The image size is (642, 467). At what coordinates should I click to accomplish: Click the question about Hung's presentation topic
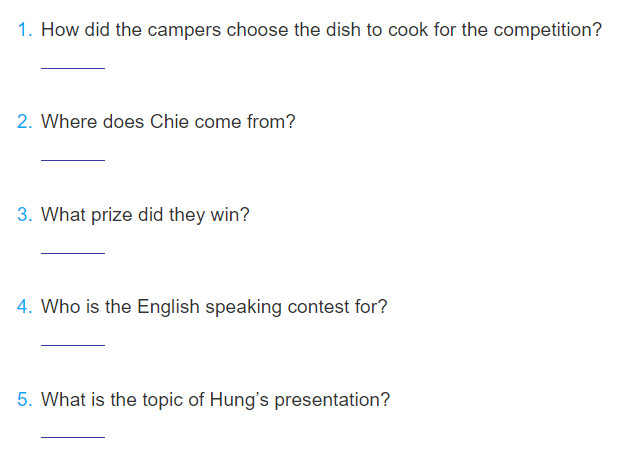215,399
